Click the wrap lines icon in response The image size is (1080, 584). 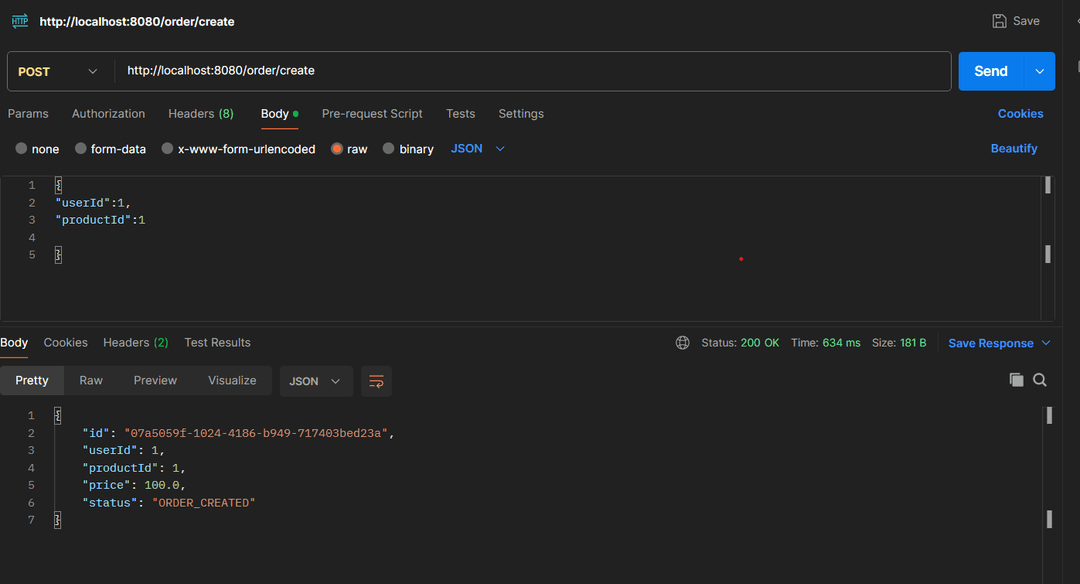pyautogui.click(x=376, y=381)
